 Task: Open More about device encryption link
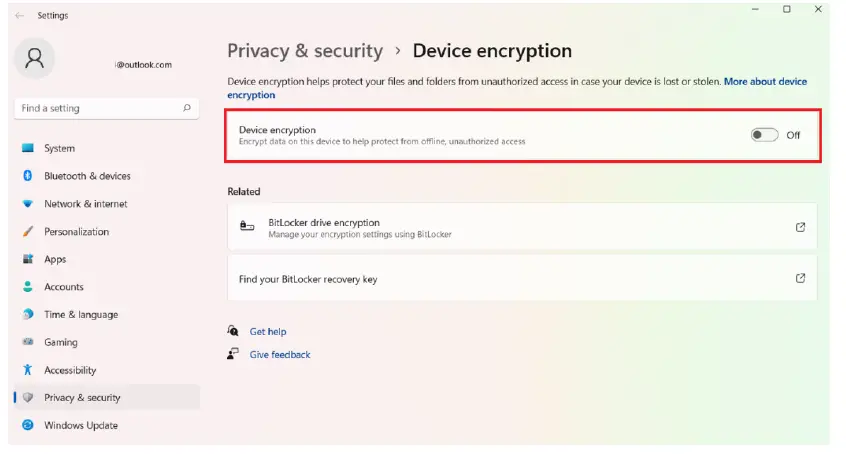pos(765,82)
